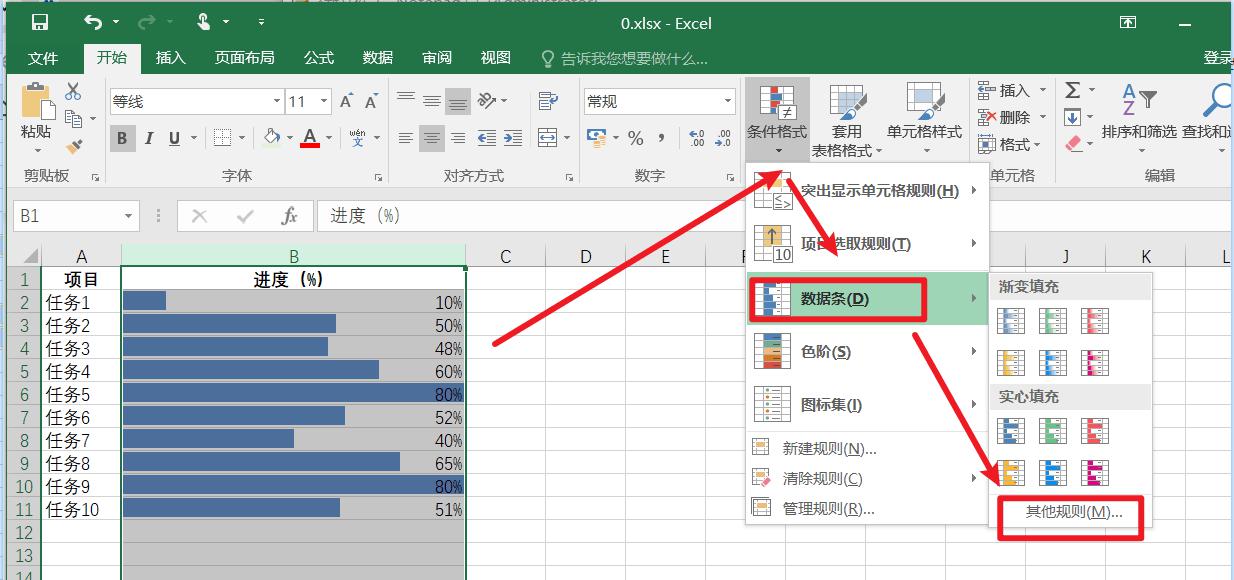This screenshot has height=580, width=1234.
Task: Toggle right text alignment
Action: click(458, 138)
